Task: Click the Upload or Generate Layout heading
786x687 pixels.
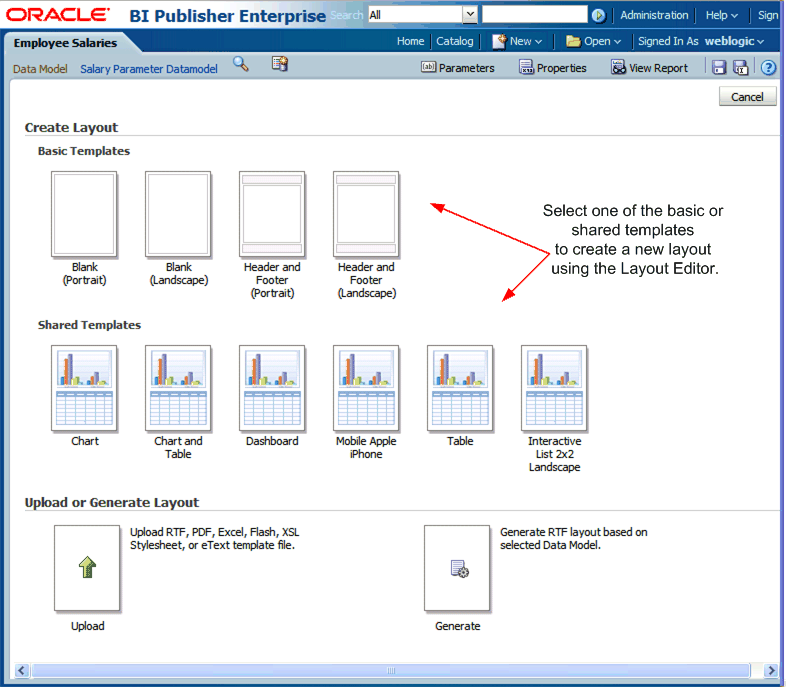Action: 112,503
